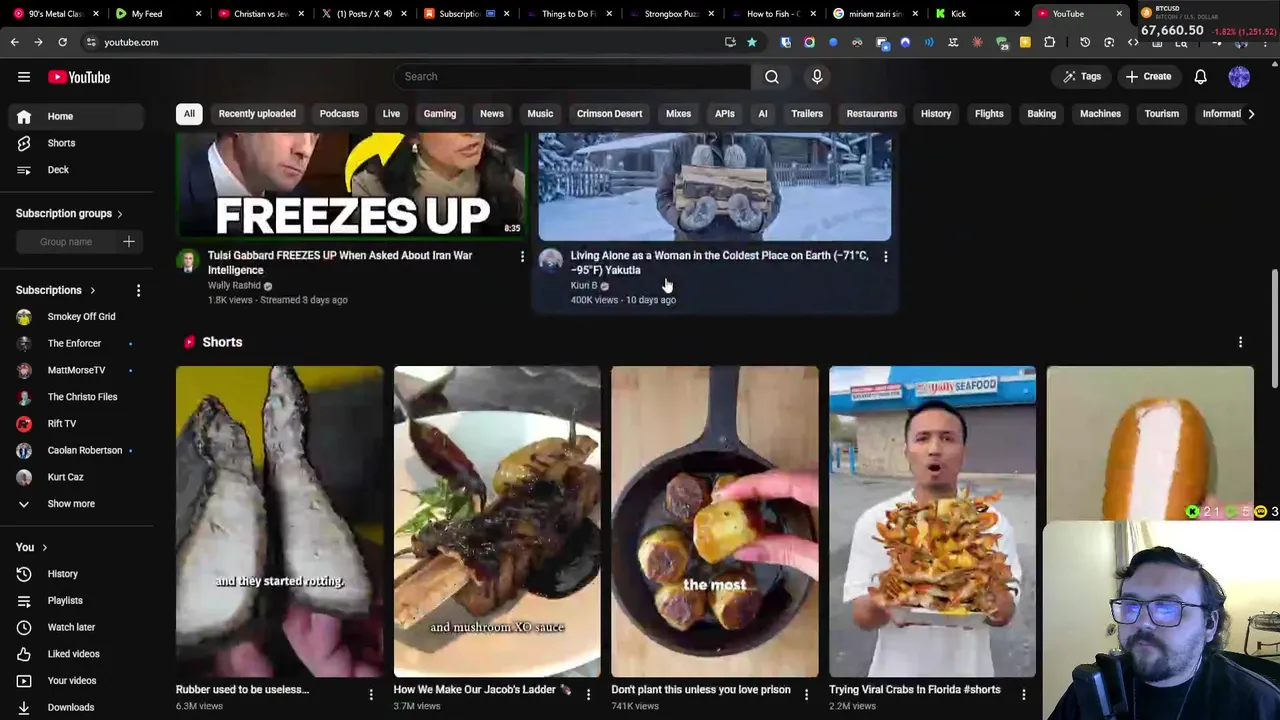Open options for Trying Viral Crabs short
This screenshot has width=1280, height=720.
pyautogui.click(x=1023, y=694)
